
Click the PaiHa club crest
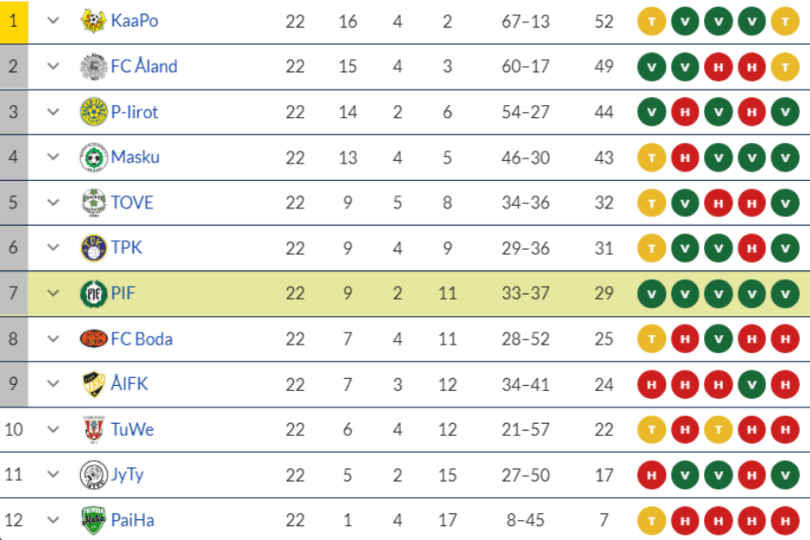[x=93, y=520]
